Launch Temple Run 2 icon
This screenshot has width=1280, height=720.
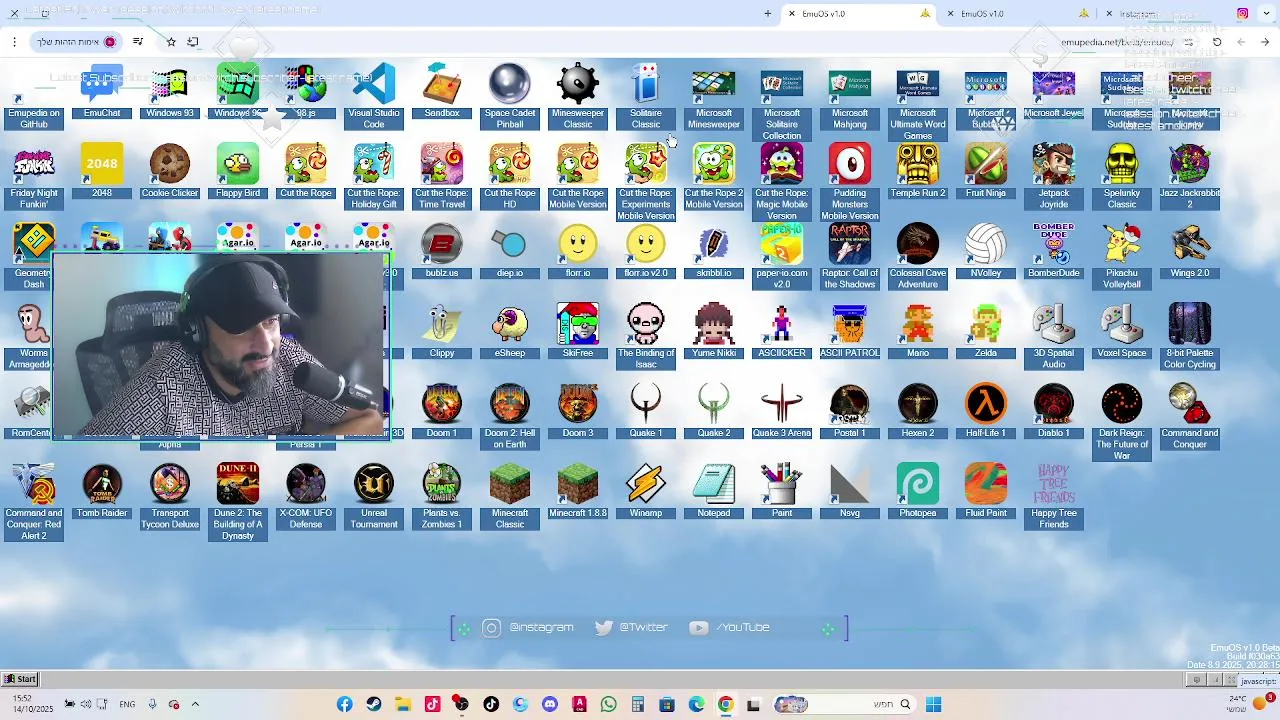[x=918, y=172]
